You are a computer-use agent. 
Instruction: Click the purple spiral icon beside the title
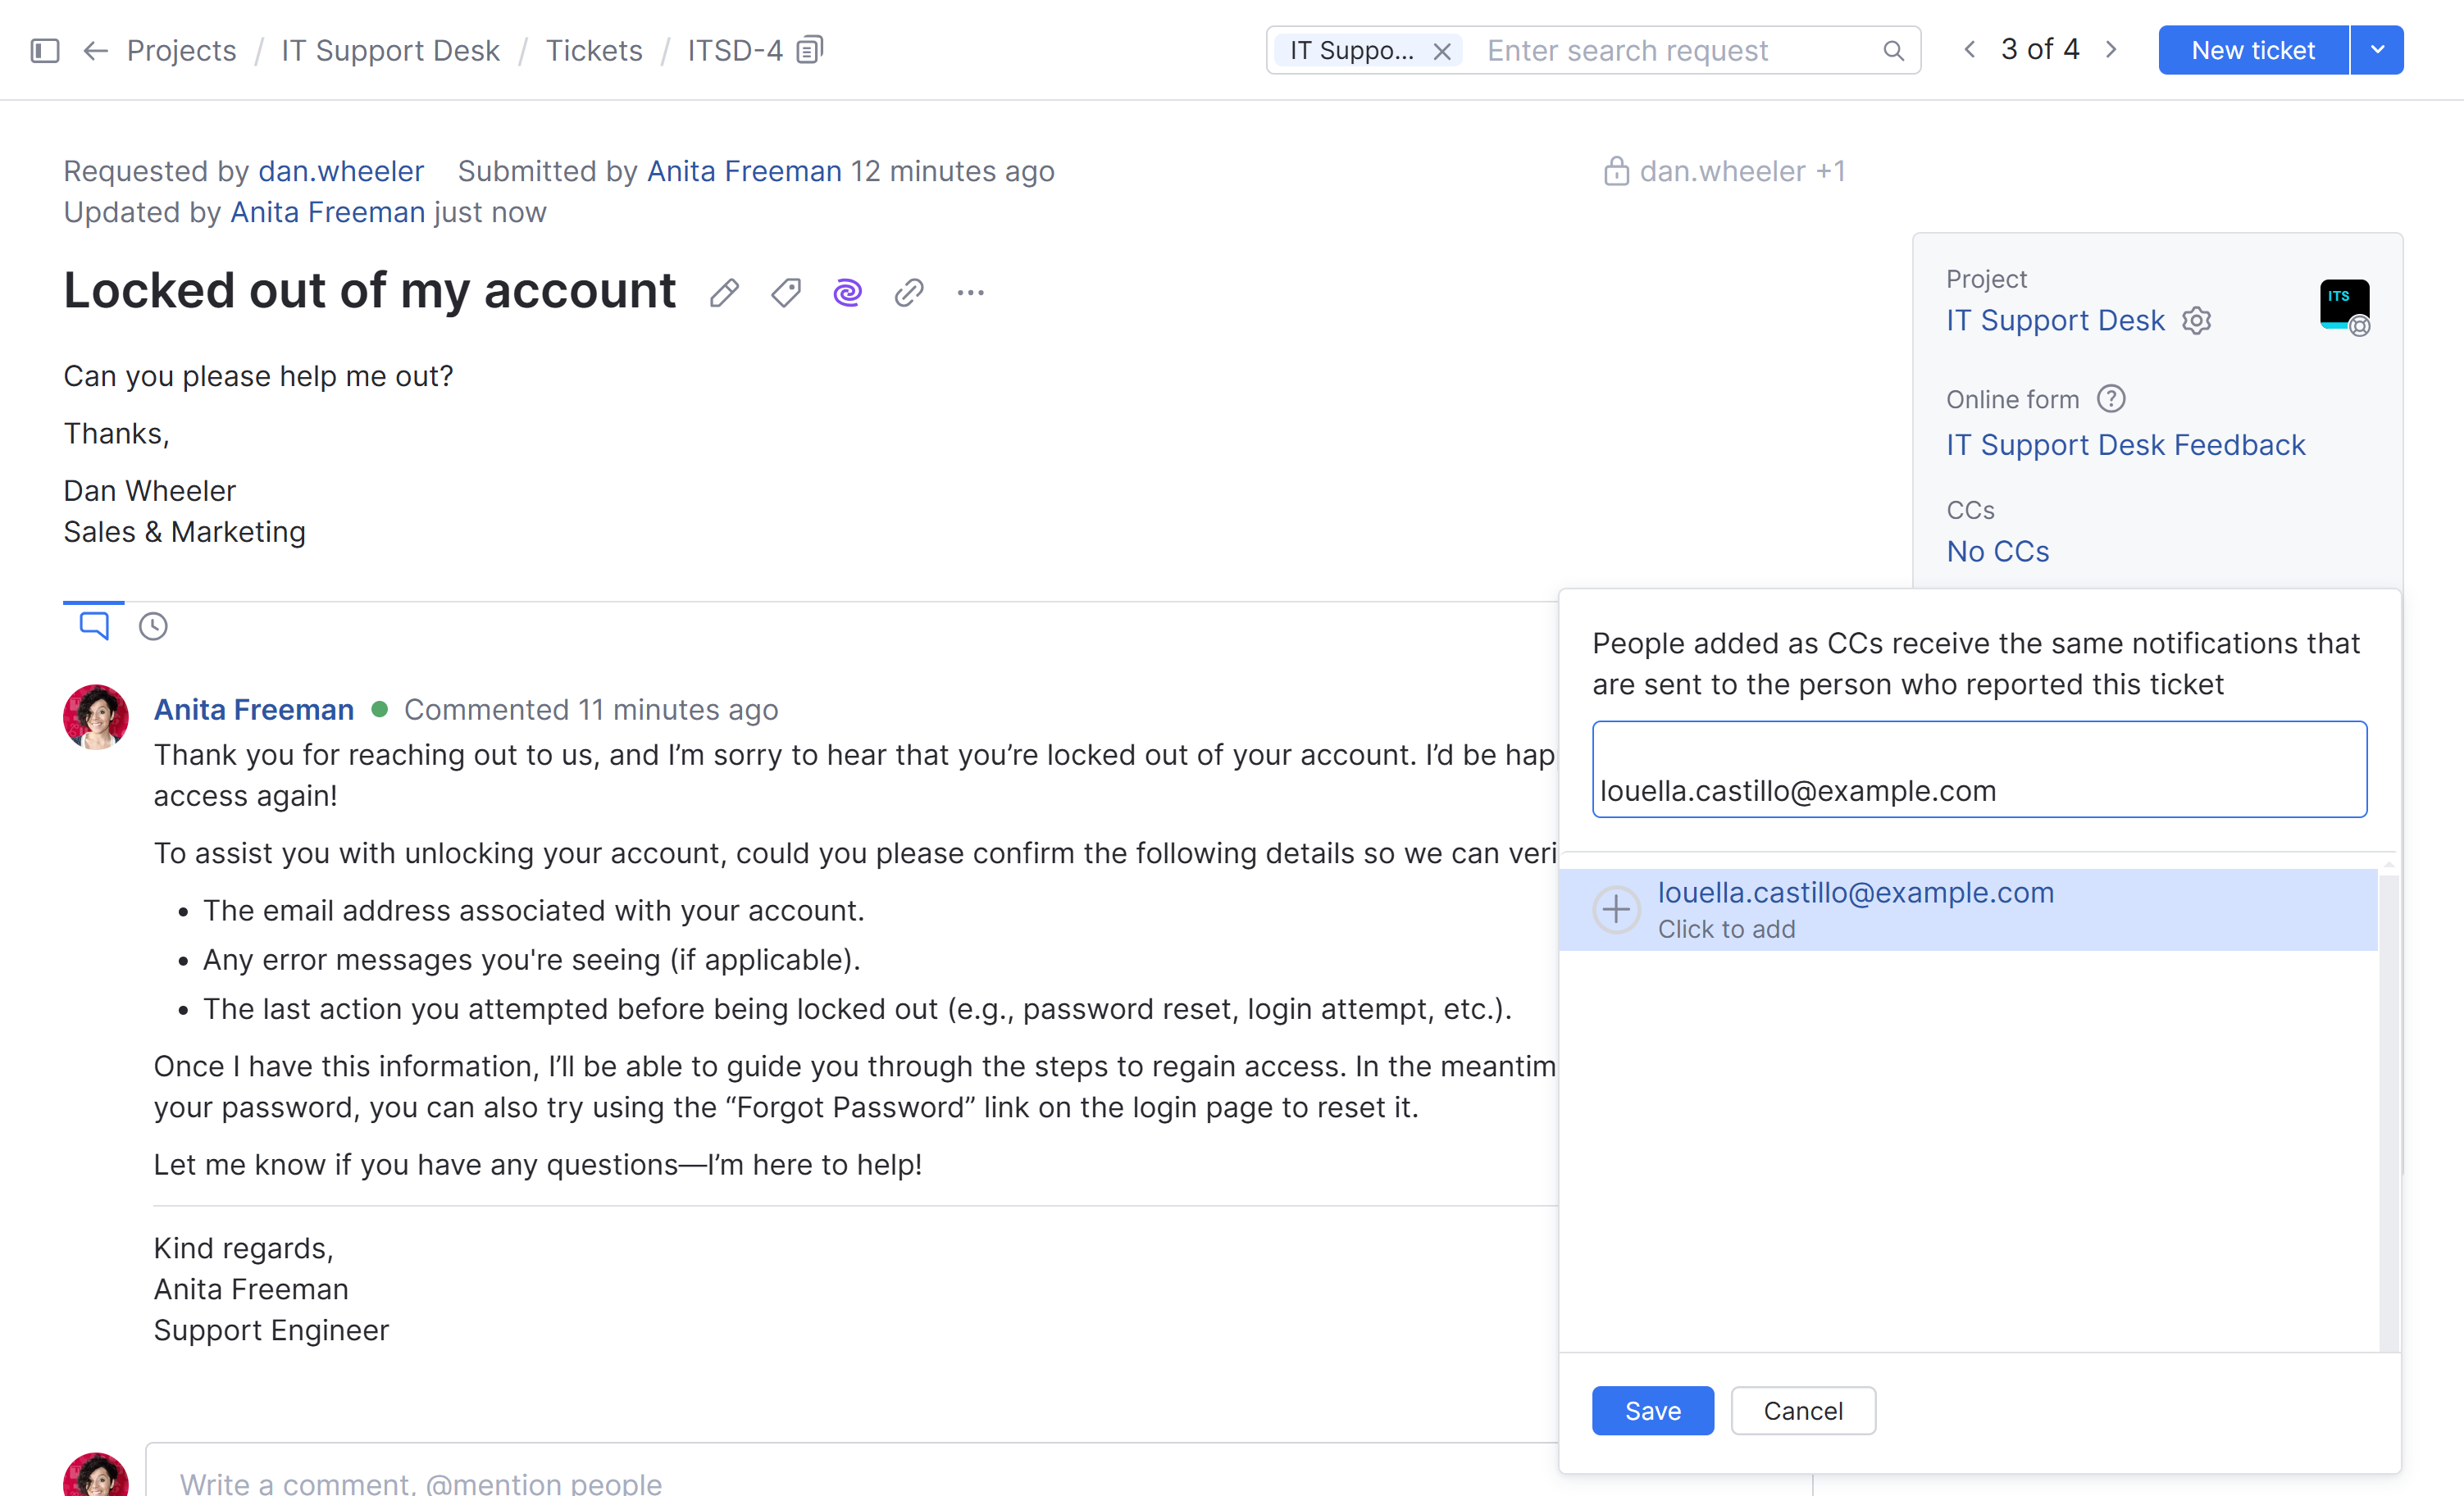click(x=847, y=292)
